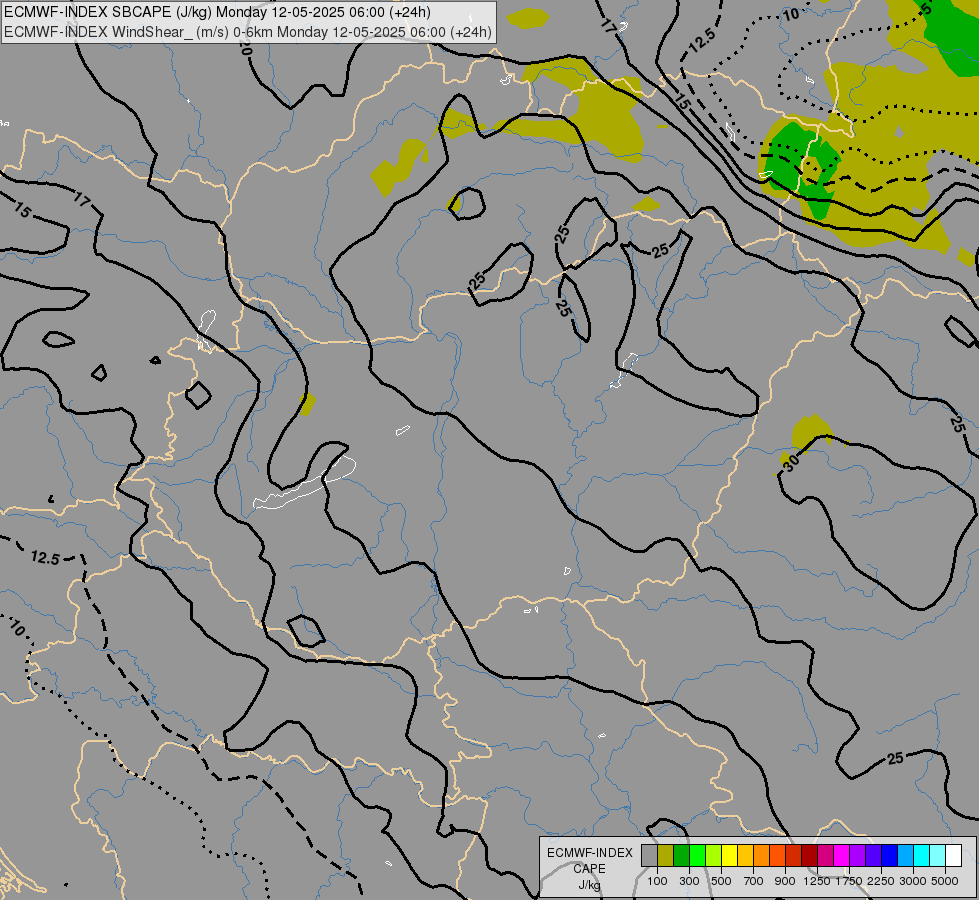Select the dark green legend swatch
The width and height of the screenshot is (979, 900).
click(681, 856)
